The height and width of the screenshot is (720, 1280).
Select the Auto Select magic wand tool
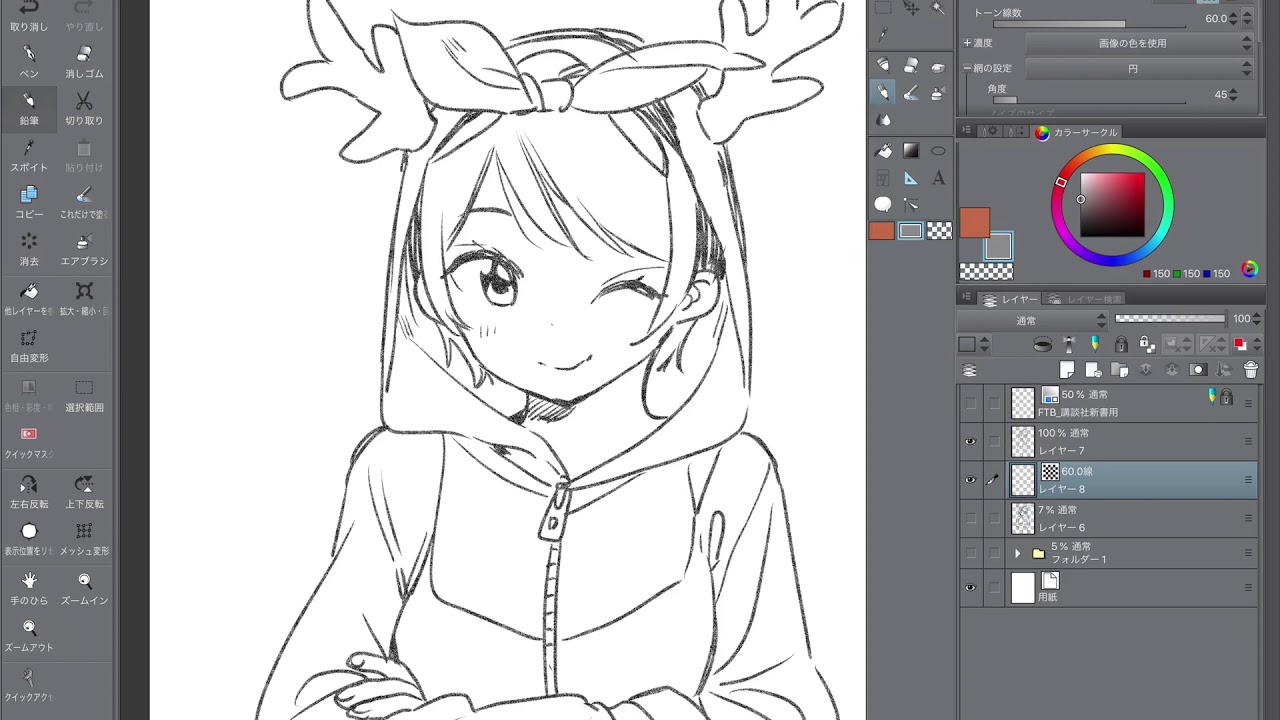(938, 8)
